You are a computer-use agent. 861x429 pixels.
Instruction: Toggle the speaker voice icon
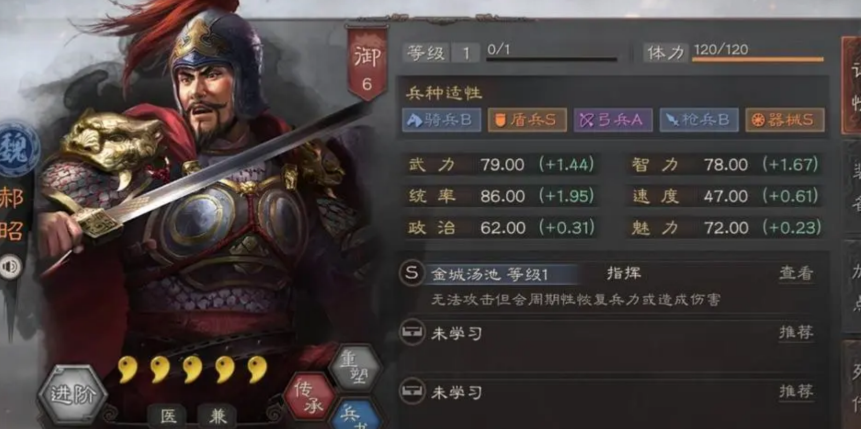[x=10, y=267]
